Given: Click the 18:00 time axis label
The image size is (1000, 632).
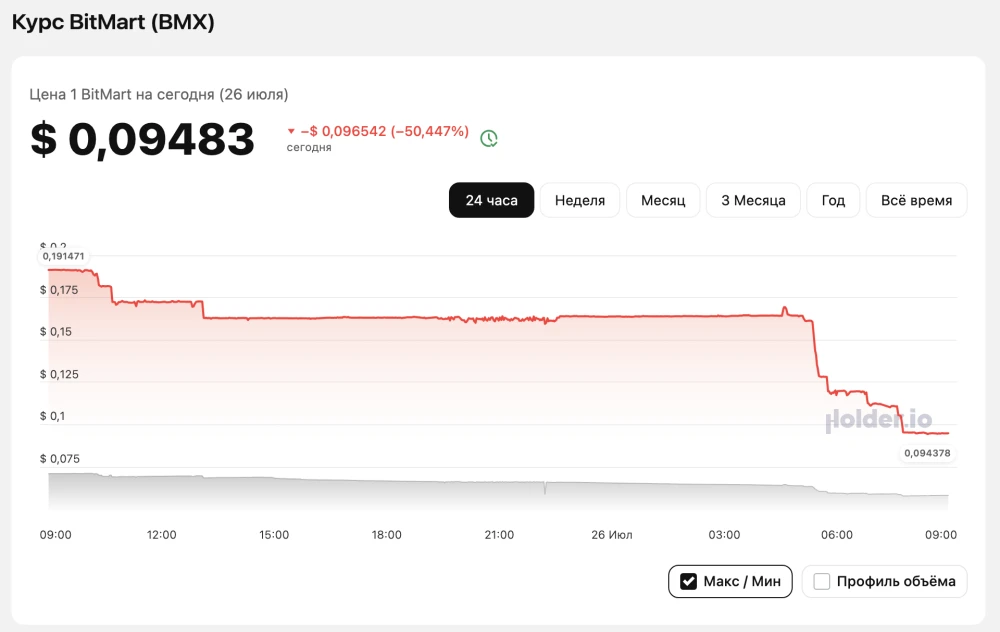Looking at the screenshot, I should (386, 535).
